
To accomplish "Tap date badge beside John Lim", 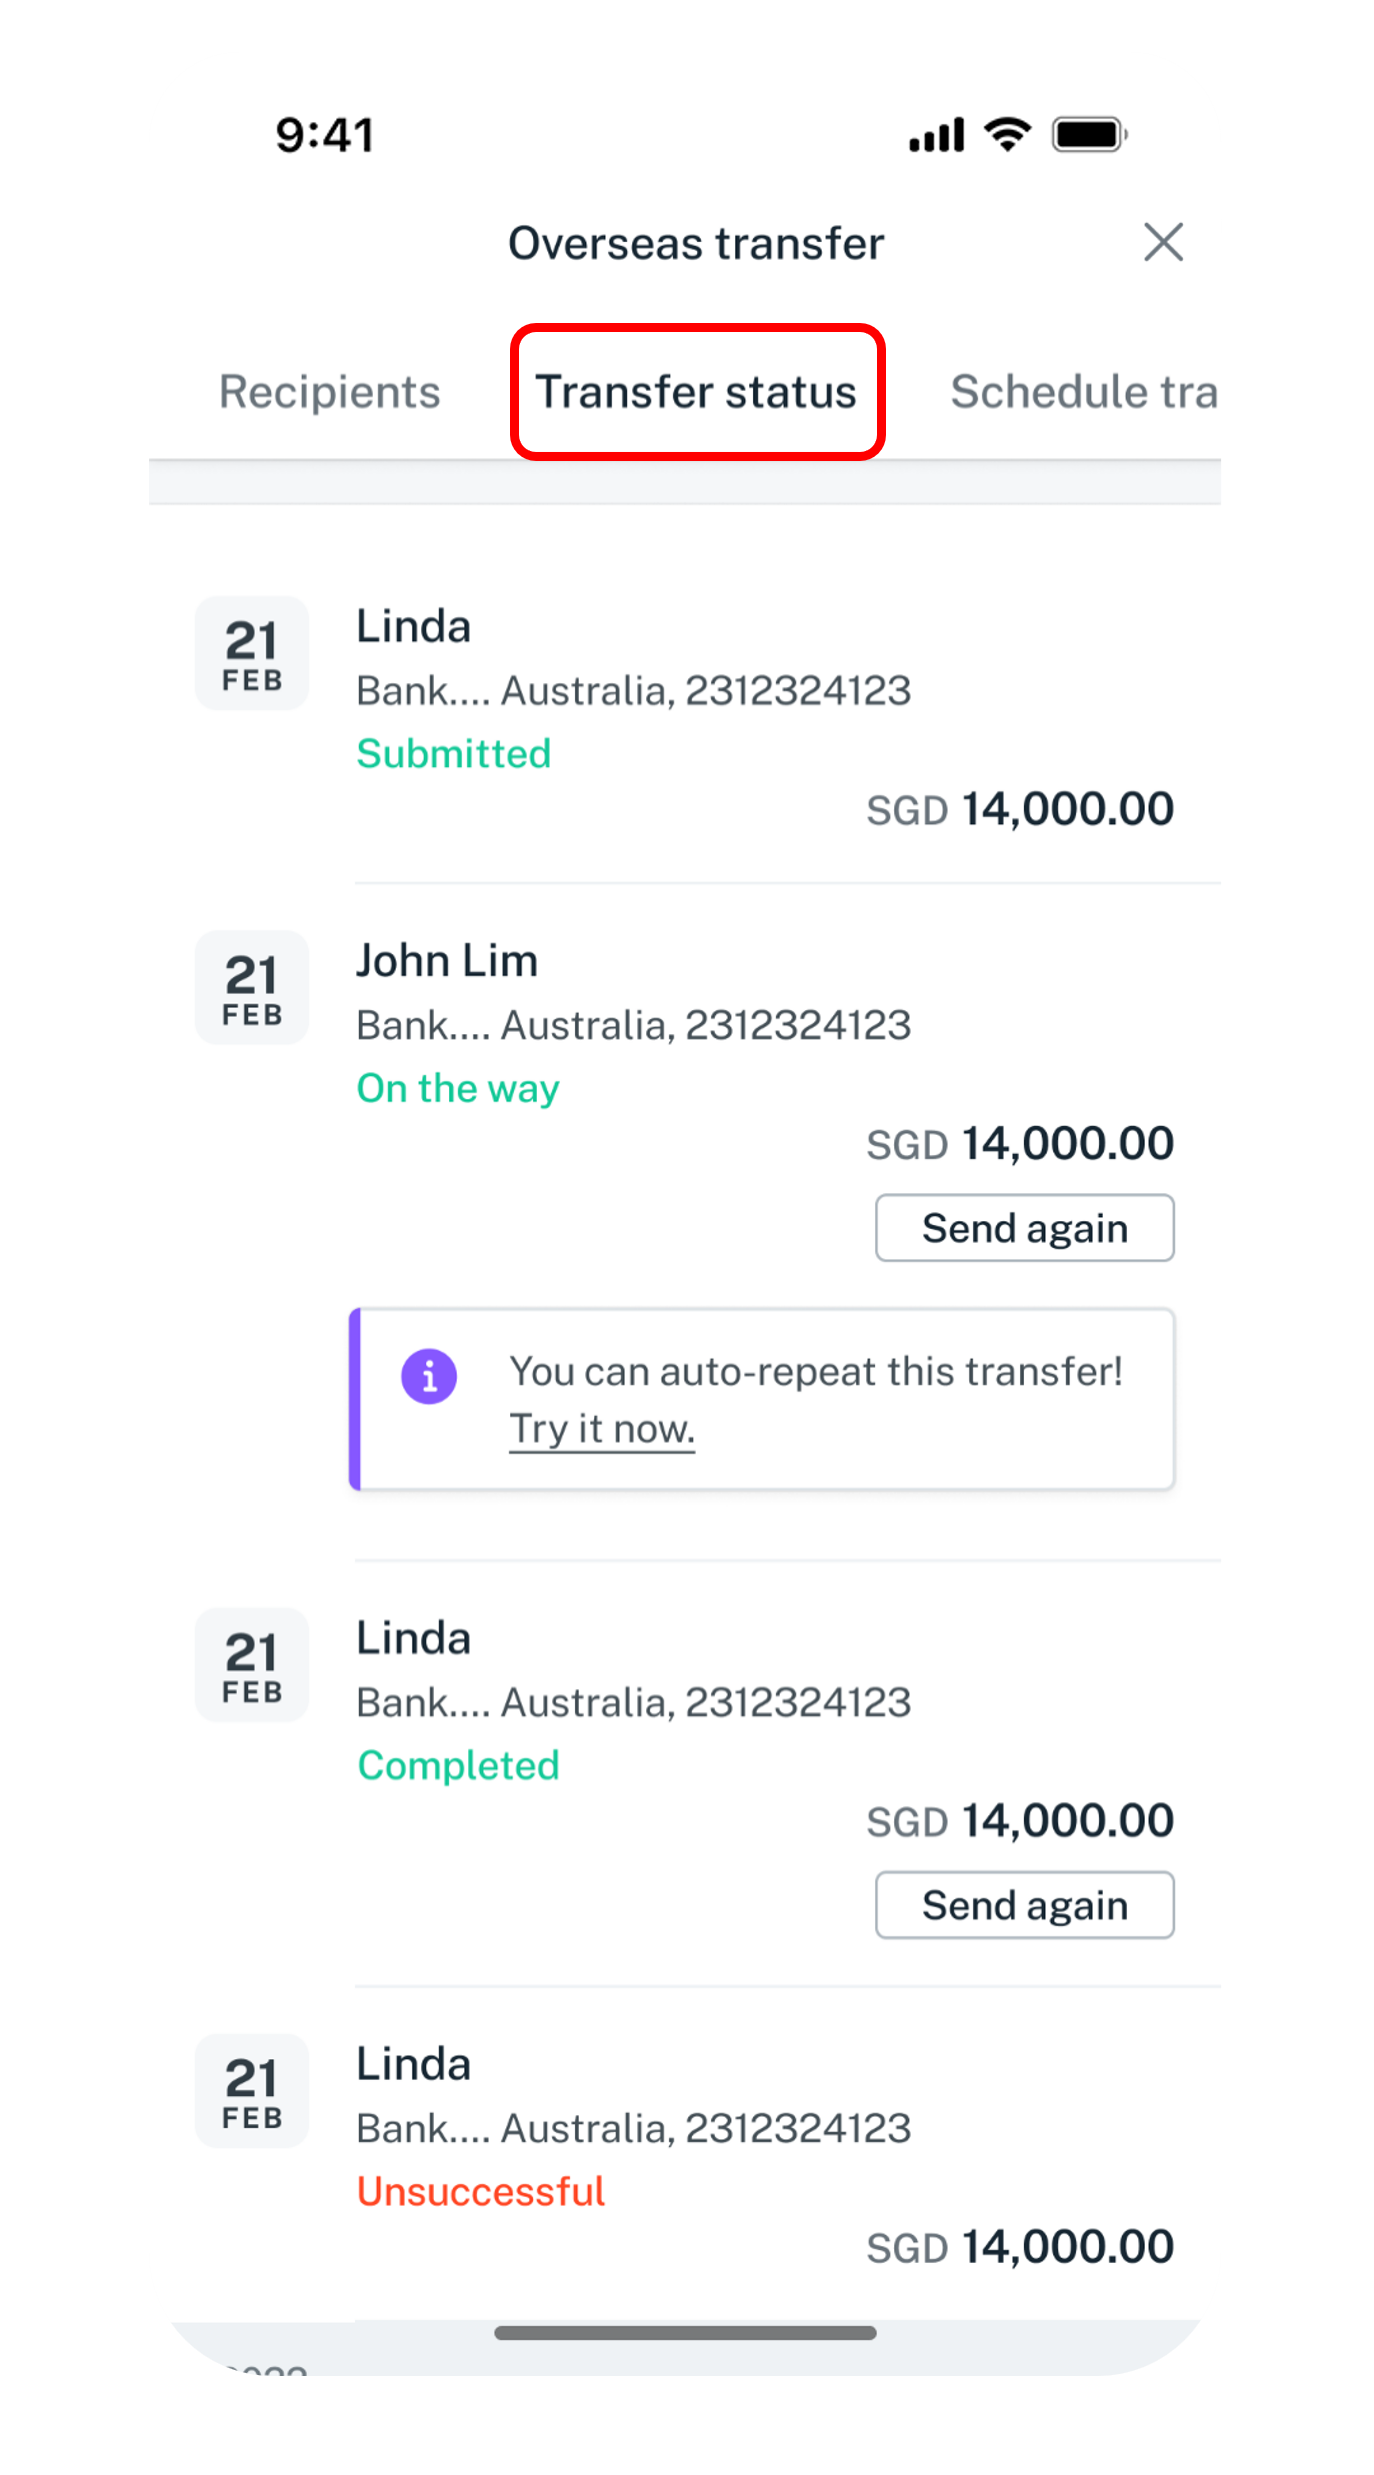I will point(252,988).
